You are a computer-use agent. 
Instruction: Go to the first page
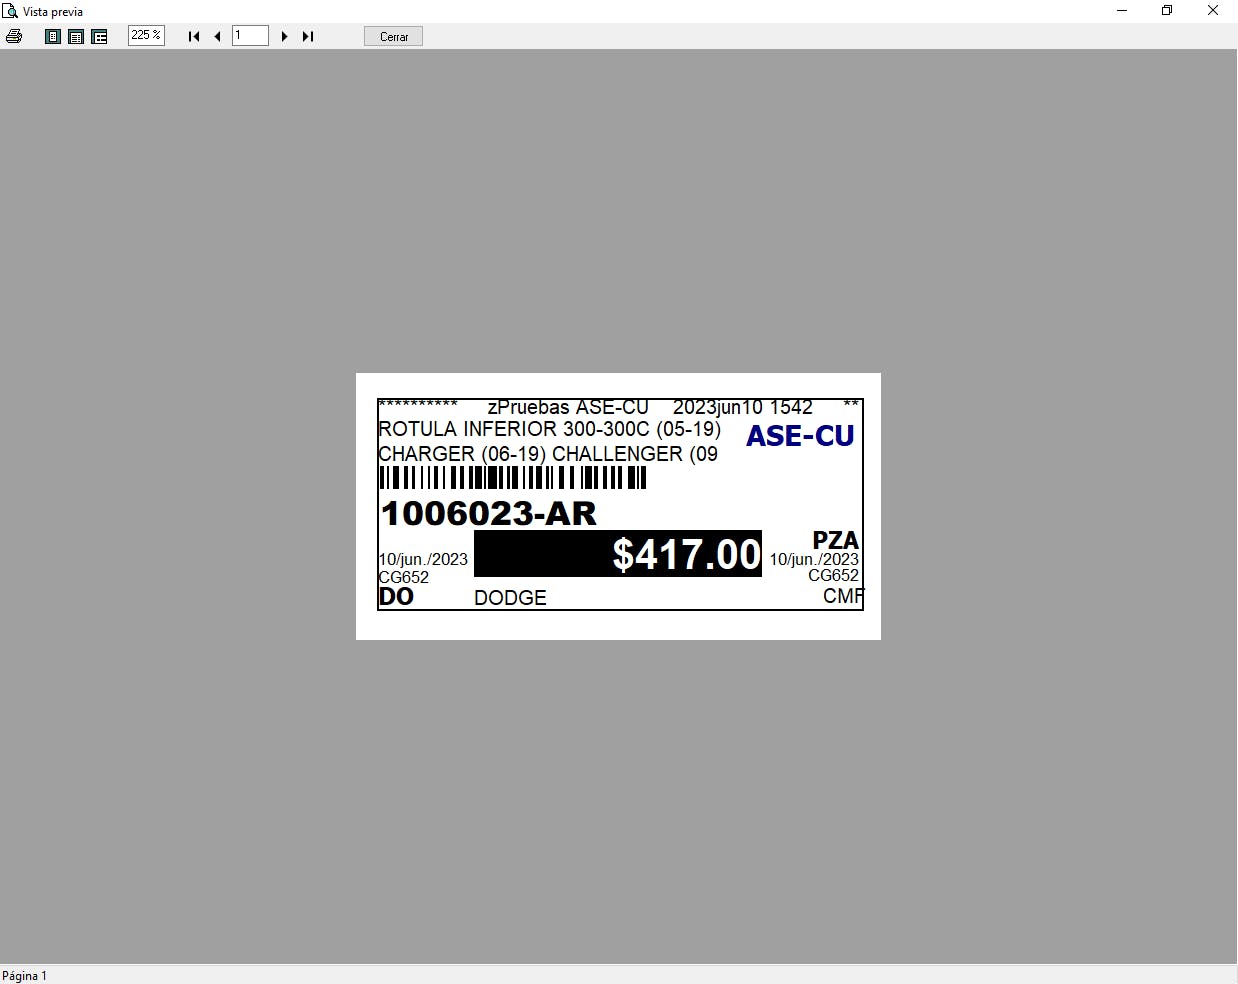click(194, 36)
